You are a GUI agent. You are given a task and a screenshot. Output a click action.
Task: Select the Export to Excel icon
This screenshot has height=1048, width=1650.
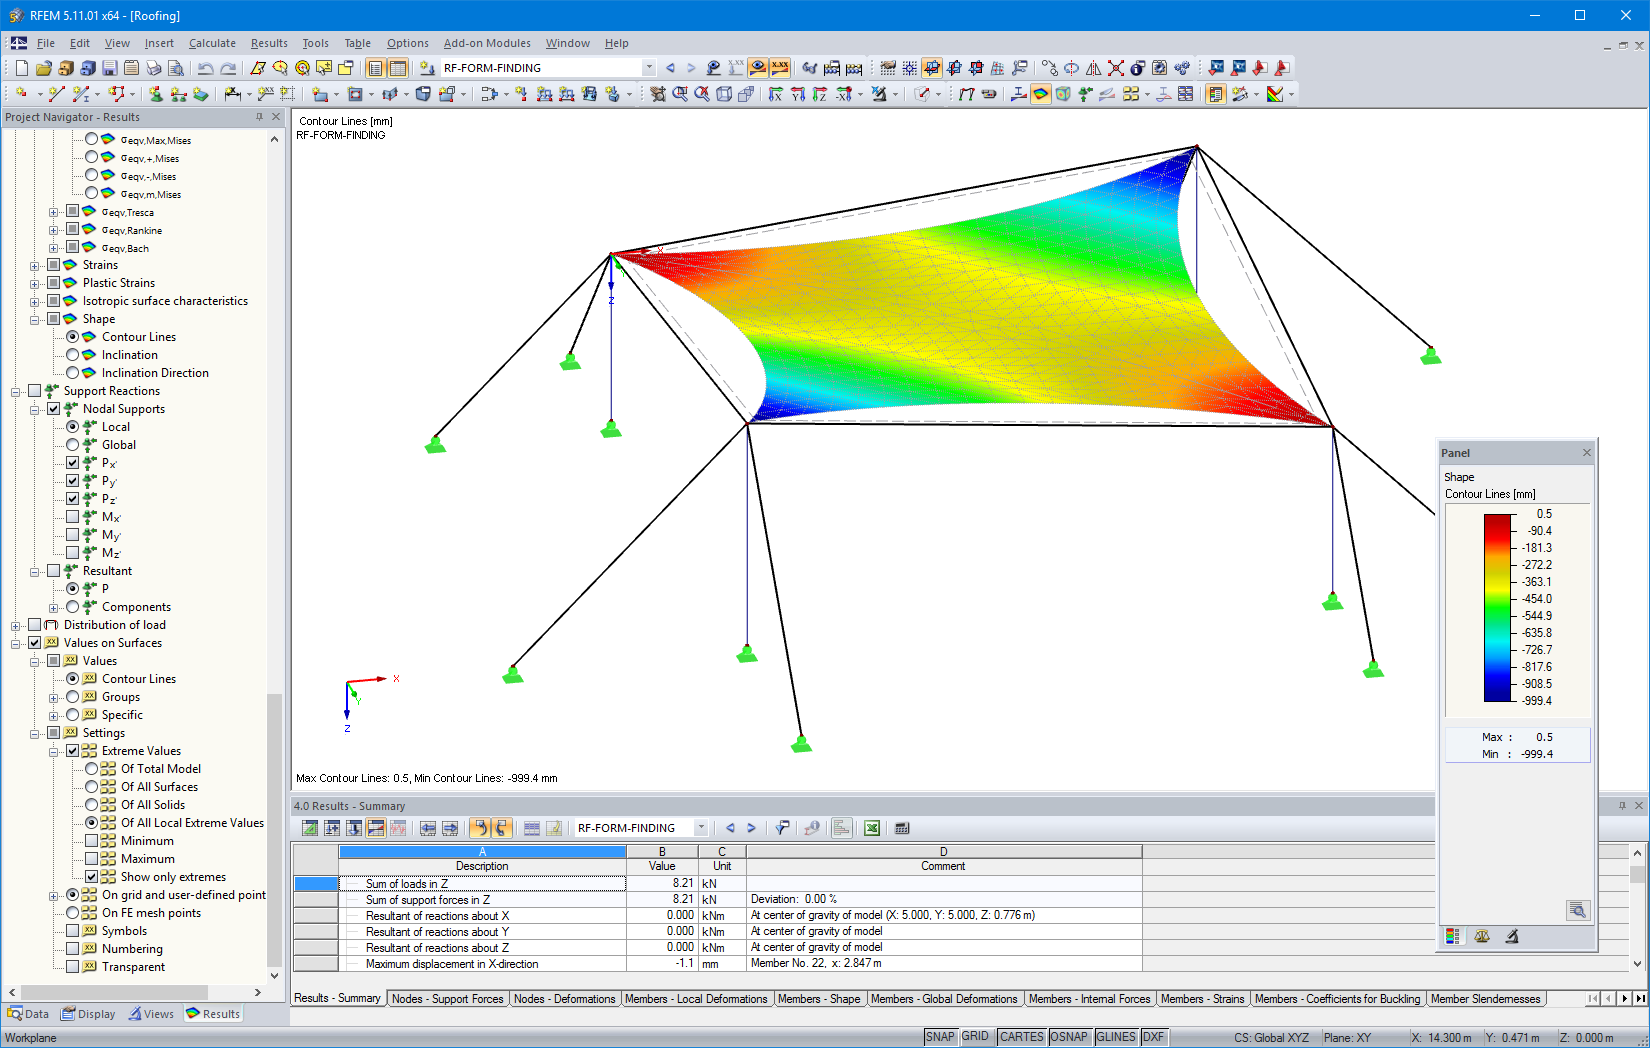873,828
